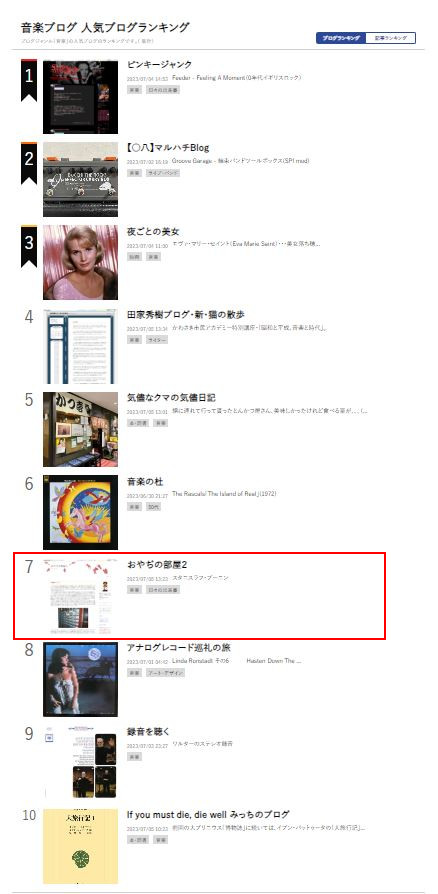438x894 pixels.
Task: Open the 夜ごとの美女 portrait thumbnail
Action: click(x=80, y=262)
